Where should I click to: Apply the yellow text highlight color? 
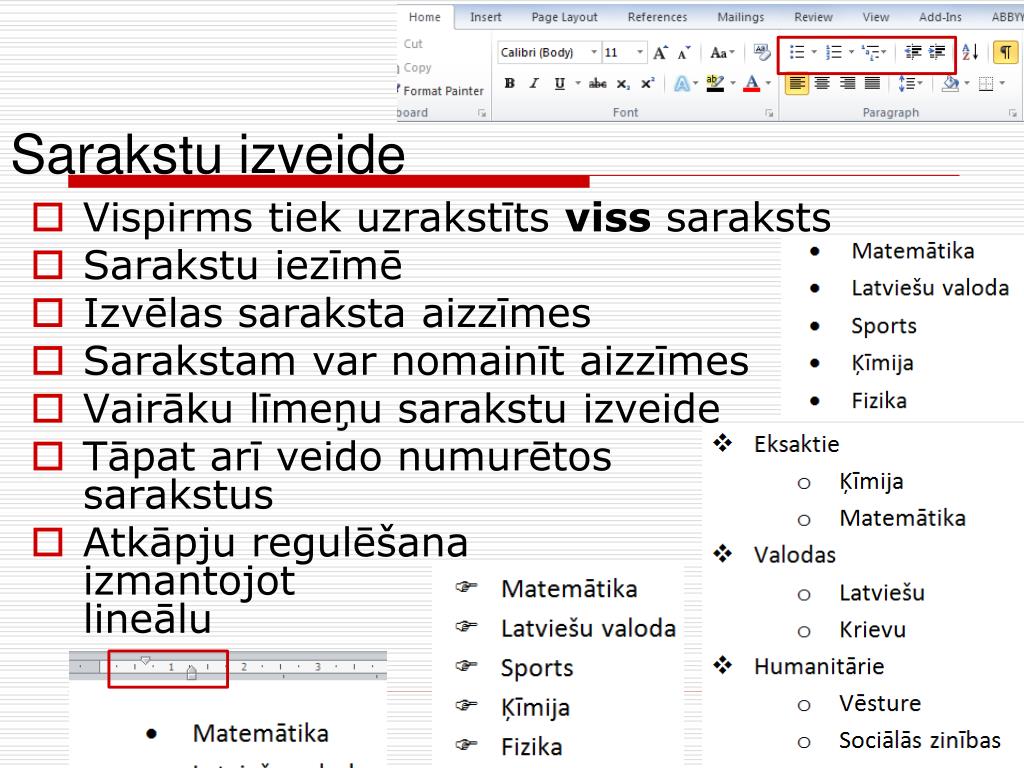tap(715, 84)
